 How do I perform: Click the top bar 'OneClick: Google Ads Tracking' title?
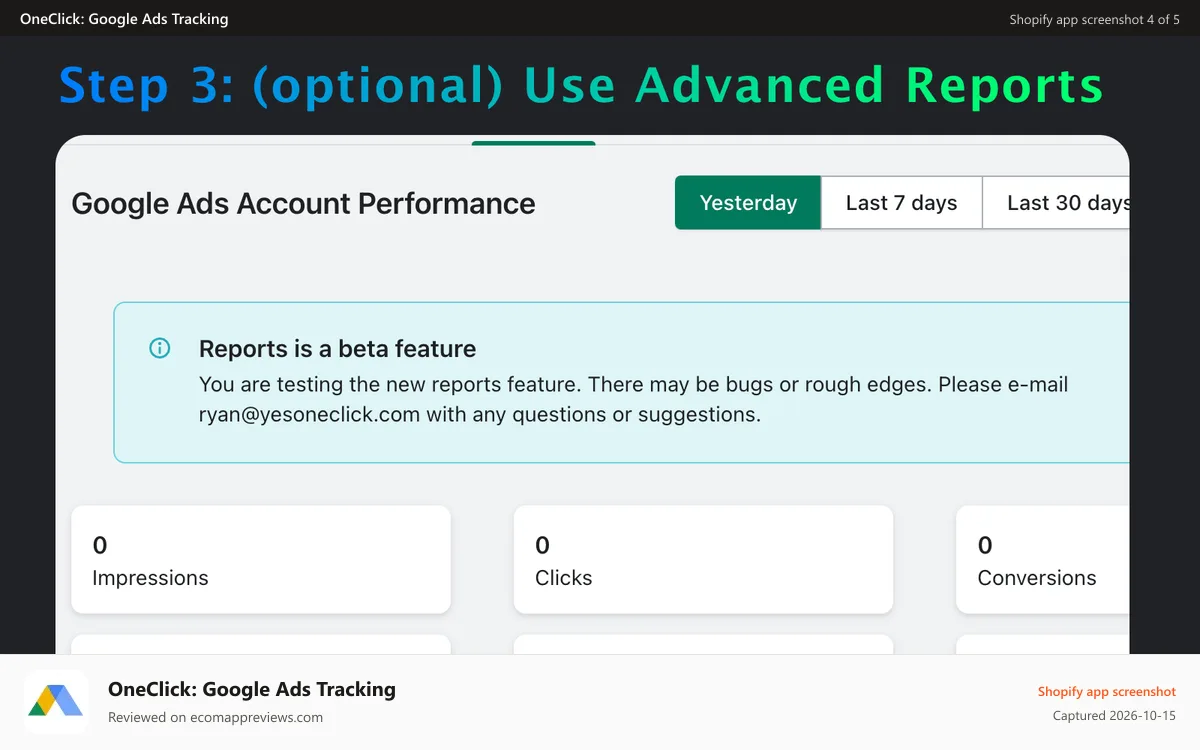(x=124, y=19)
